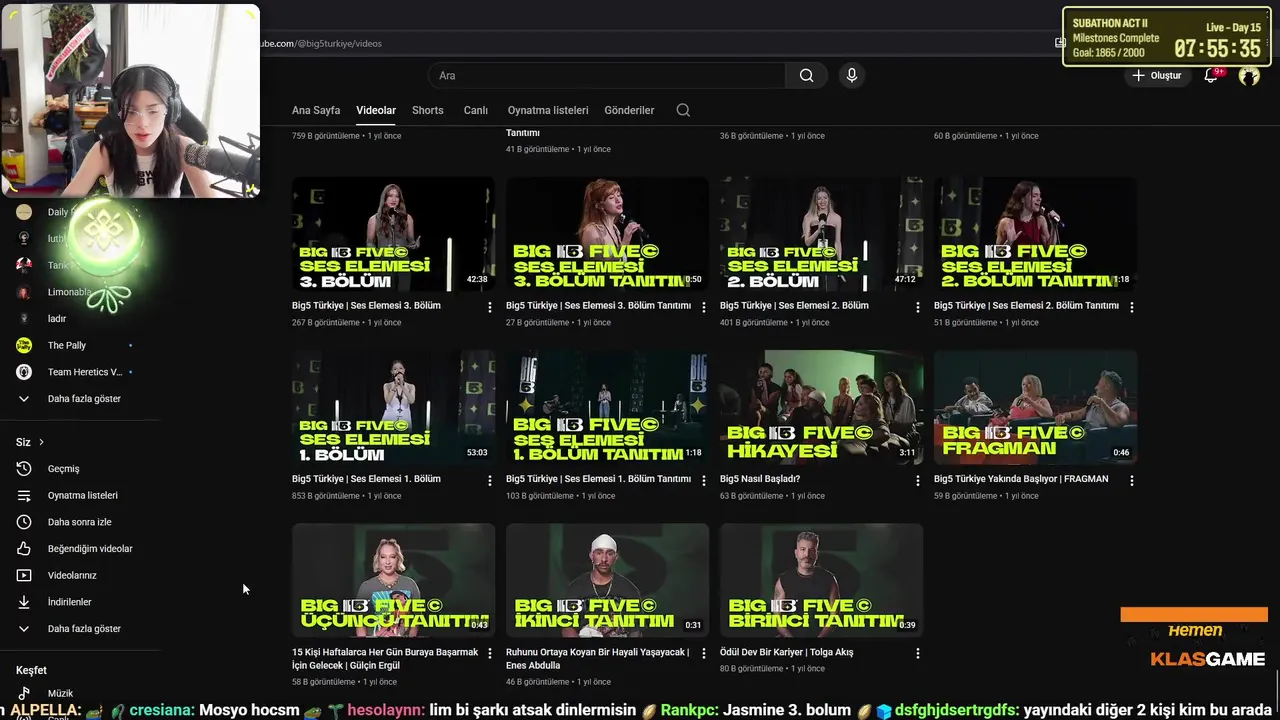The width and height of the screenshot is (1280, 720).
Task: Click the search magnifier button
Action: coord(806,75)
